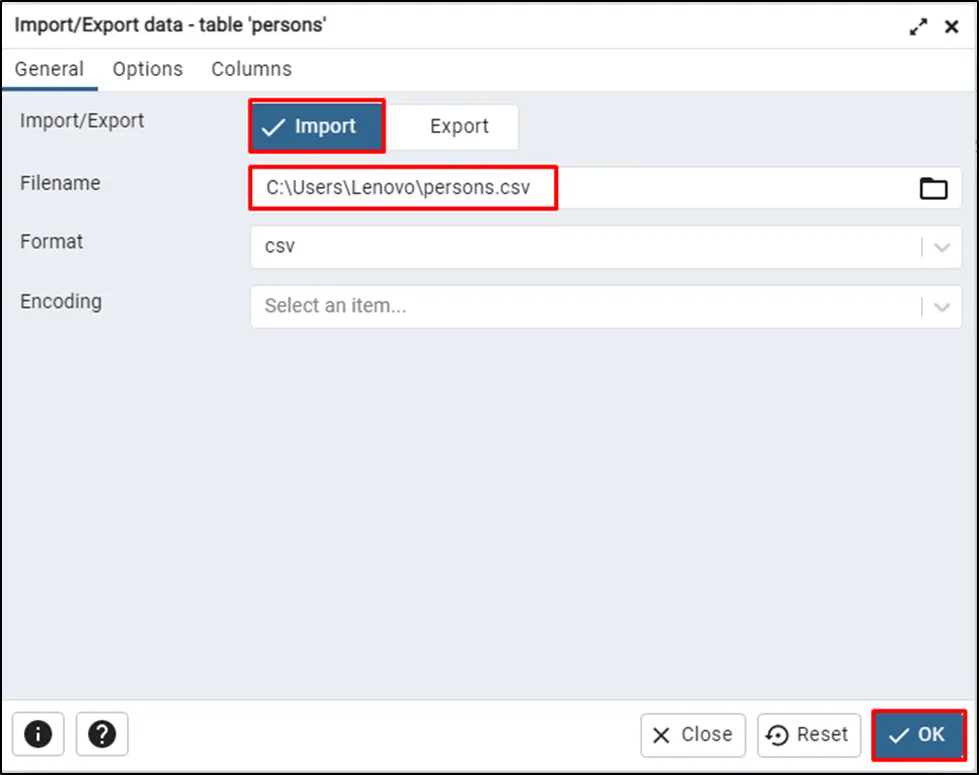Switch to the General tab
This screenshot has height=775, width=979.
(49, 69)
